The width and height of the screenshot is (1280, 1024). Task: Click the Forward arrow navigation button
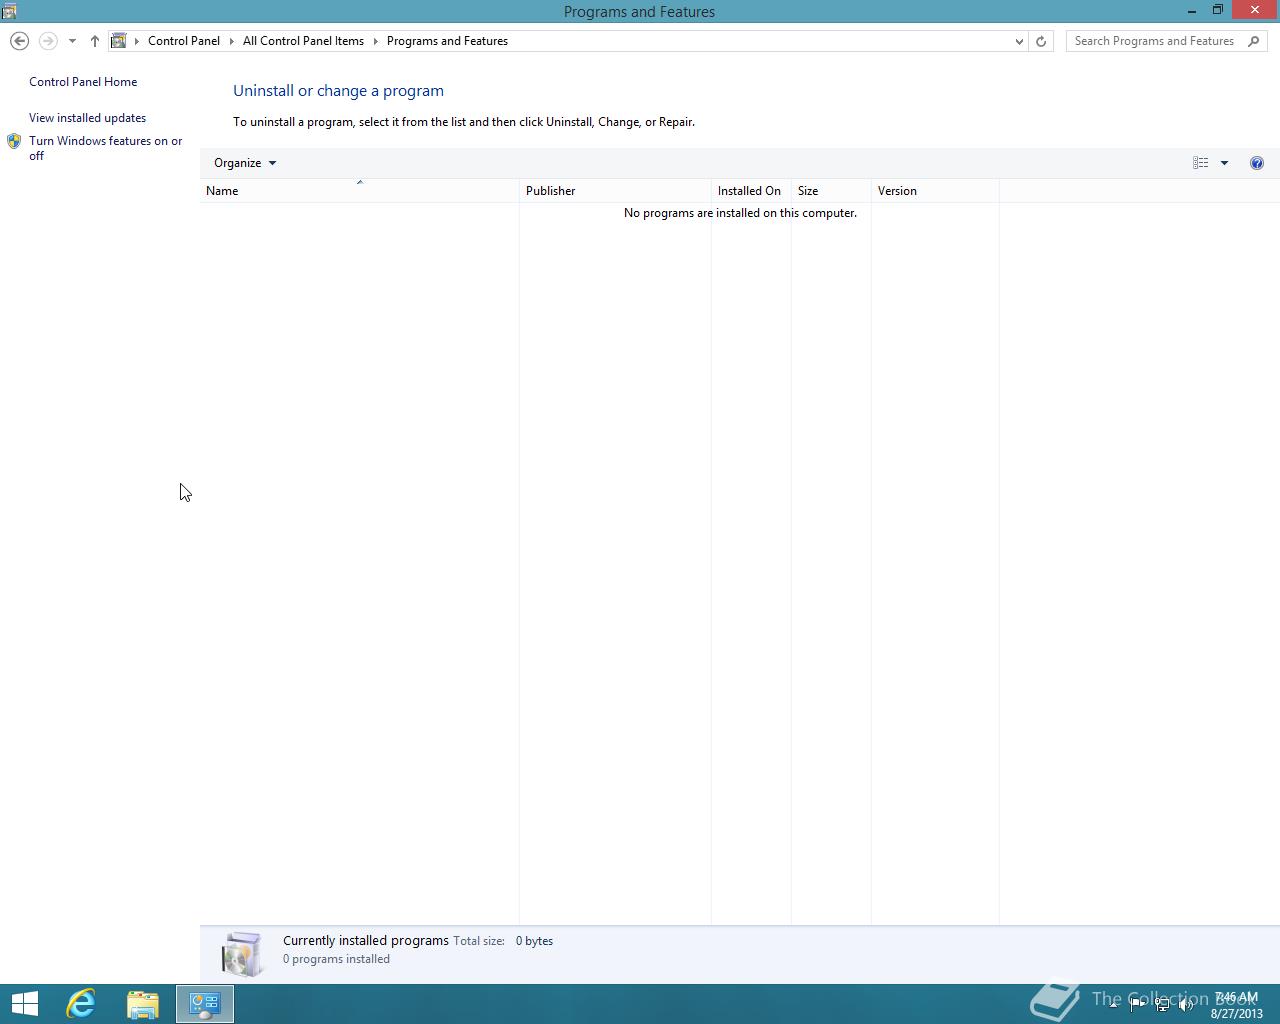[47, 41]
